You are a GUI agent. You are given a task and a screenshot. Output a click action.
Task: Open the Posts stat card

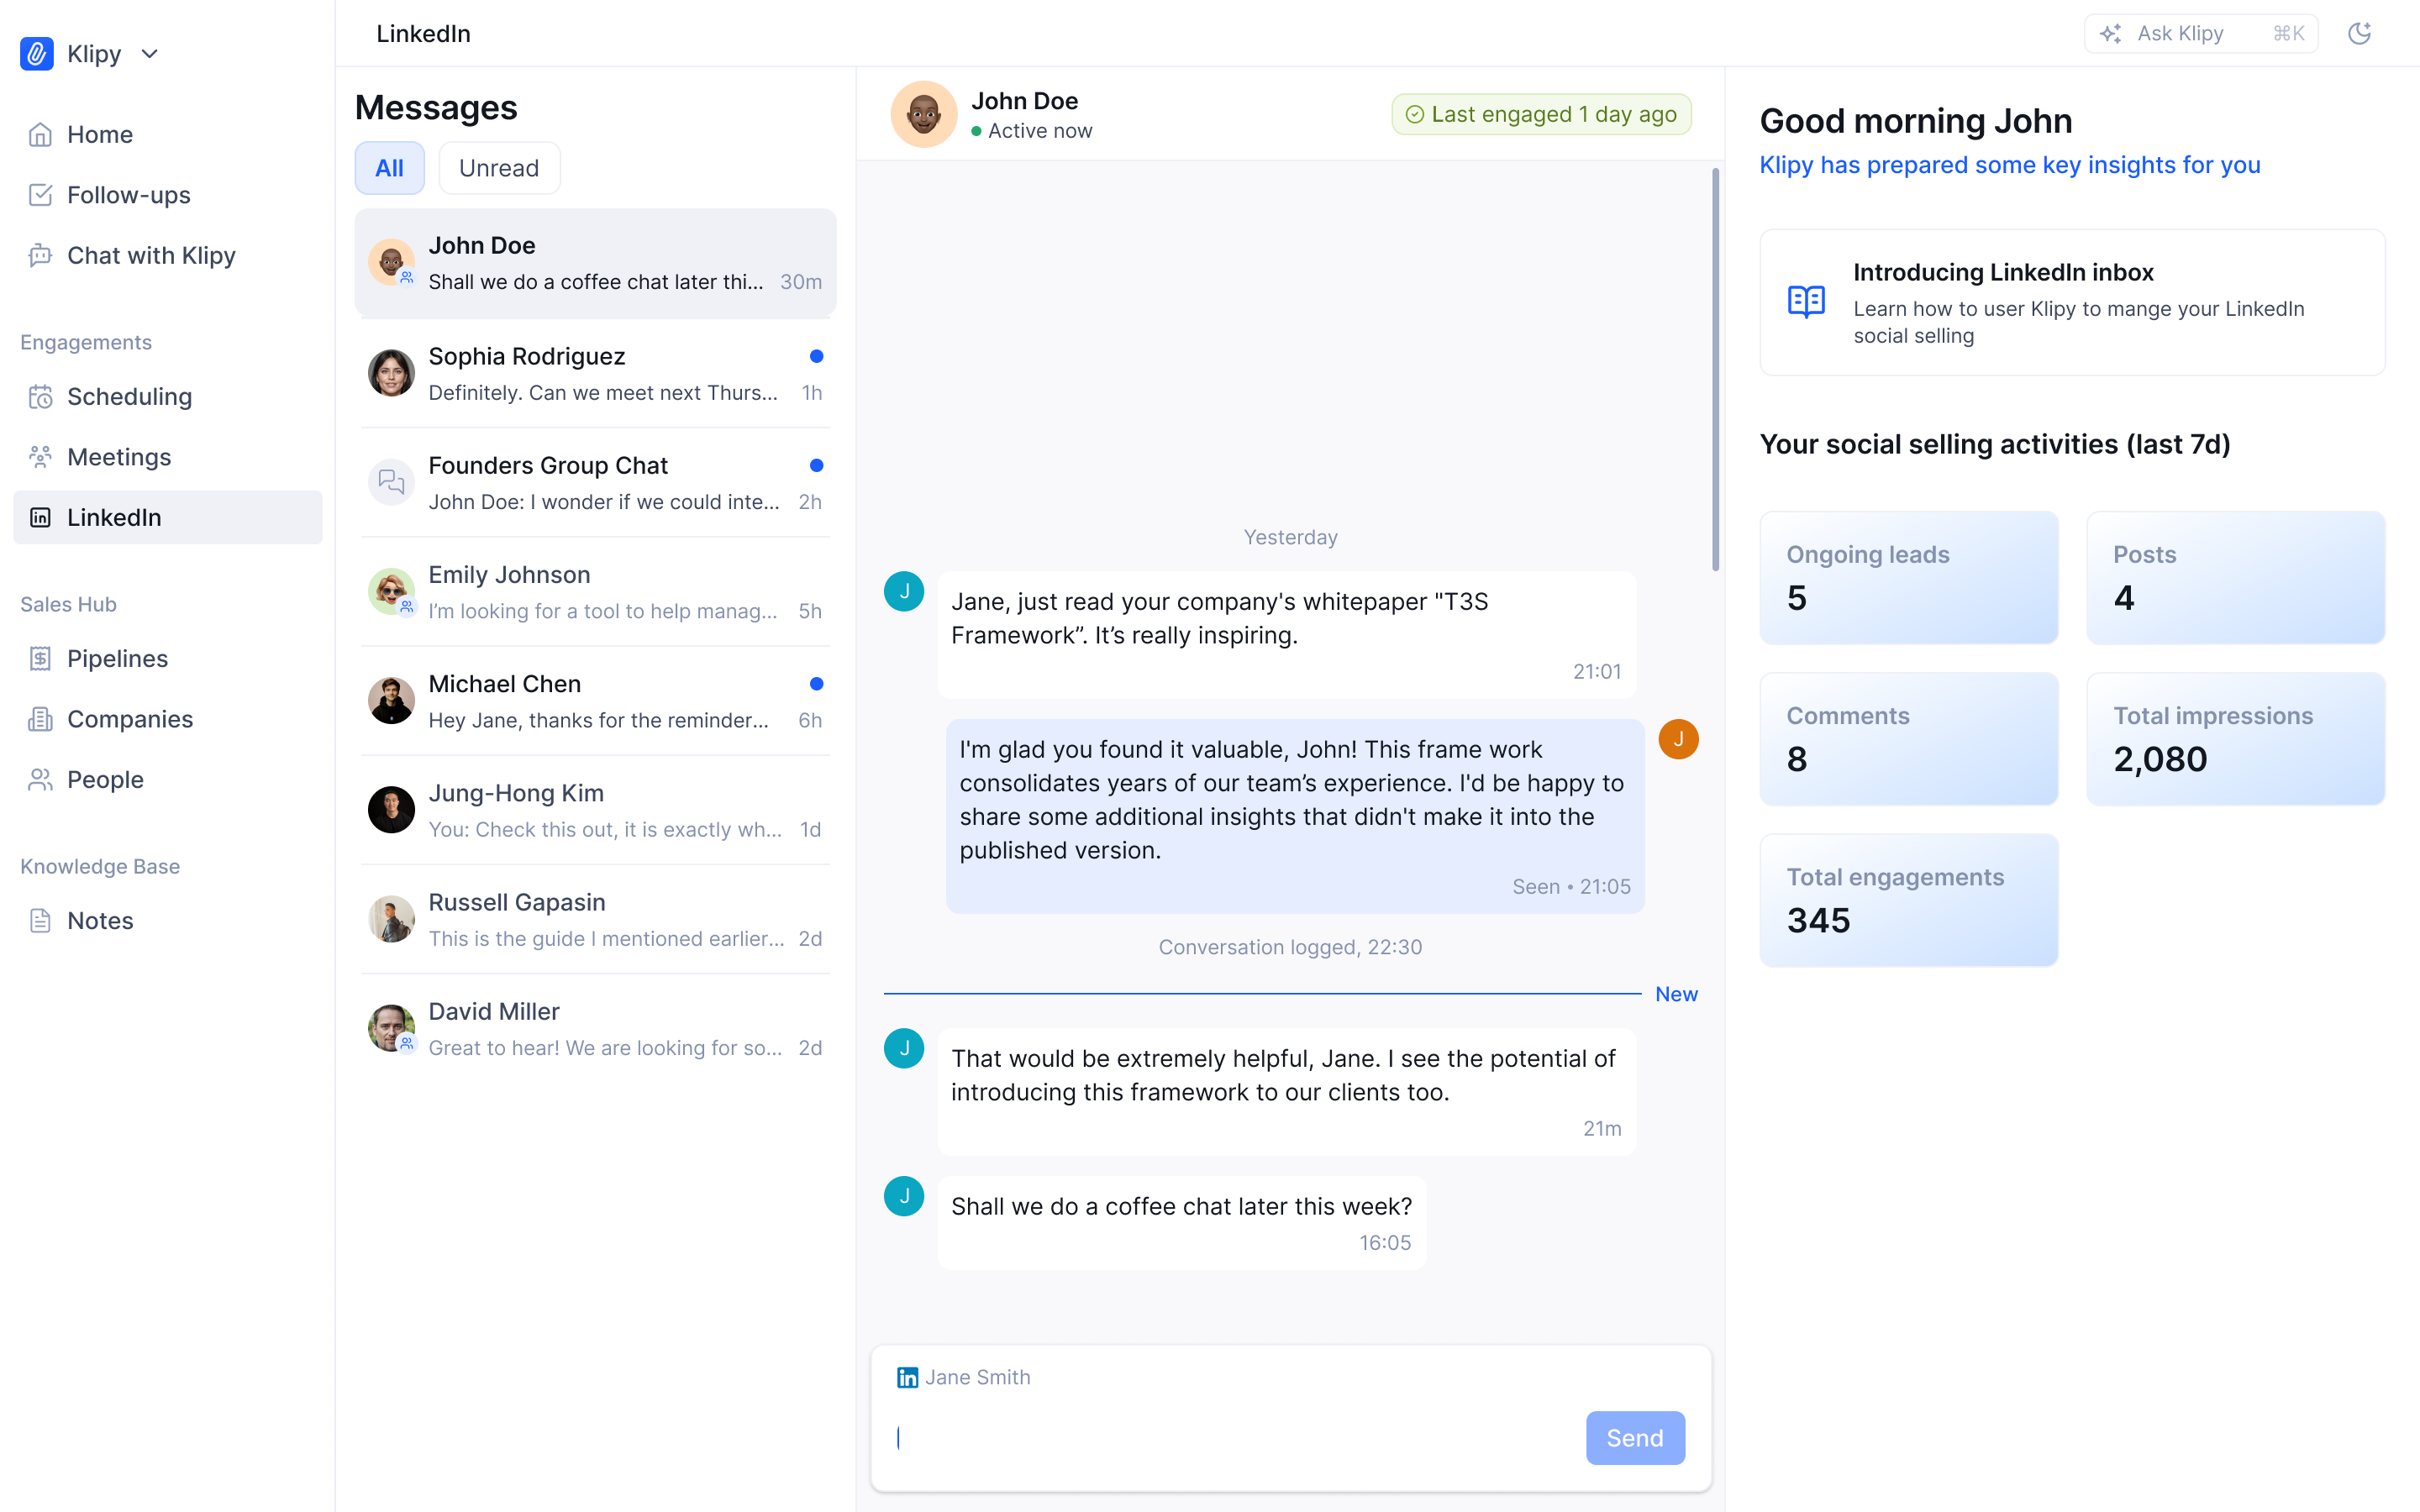(x=2236, y=577)
